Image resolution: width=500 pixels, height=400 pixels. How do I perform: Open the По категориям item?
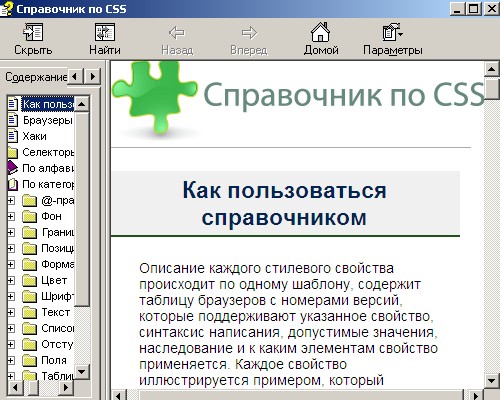click(x=48, y=184)
